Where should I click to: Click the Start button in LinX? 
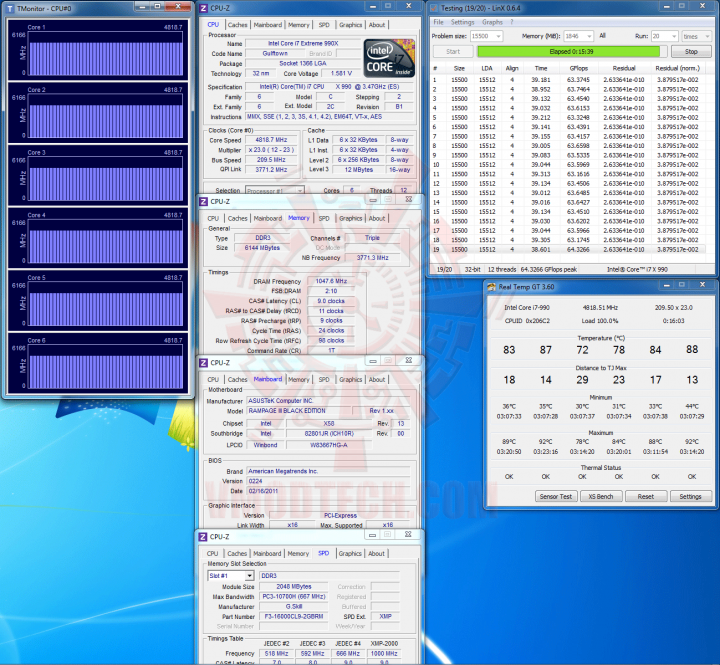[453, 51]
